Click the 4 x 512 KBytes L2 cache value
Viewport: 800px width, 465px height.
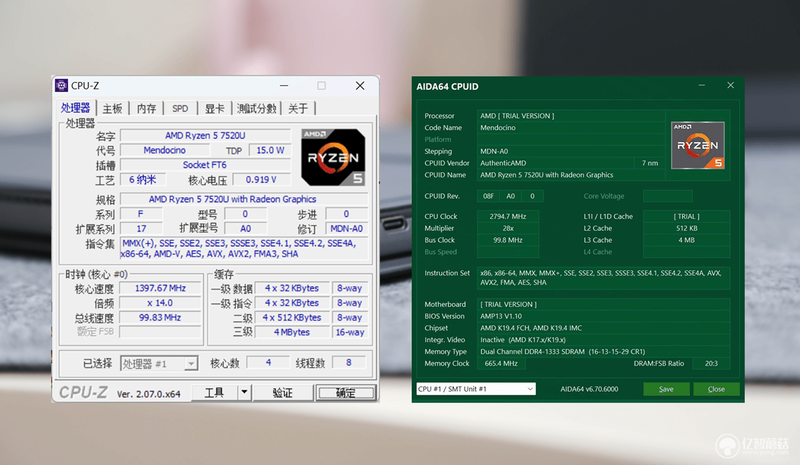pyautogui.click(x=292, y=317)
